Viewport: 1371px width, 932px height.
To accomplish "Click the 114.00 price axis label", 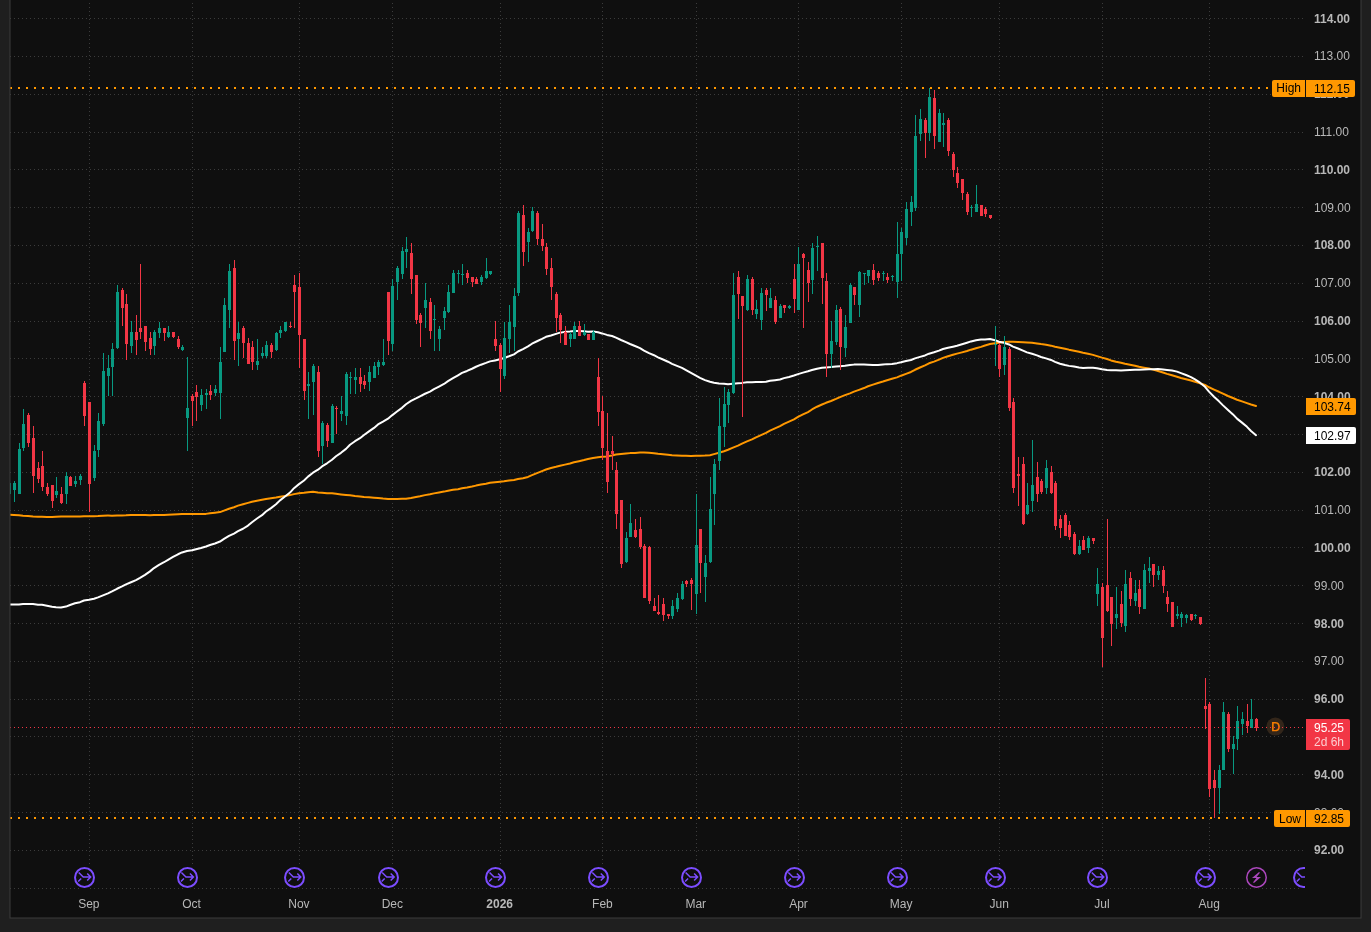I will click(1331, 19).
